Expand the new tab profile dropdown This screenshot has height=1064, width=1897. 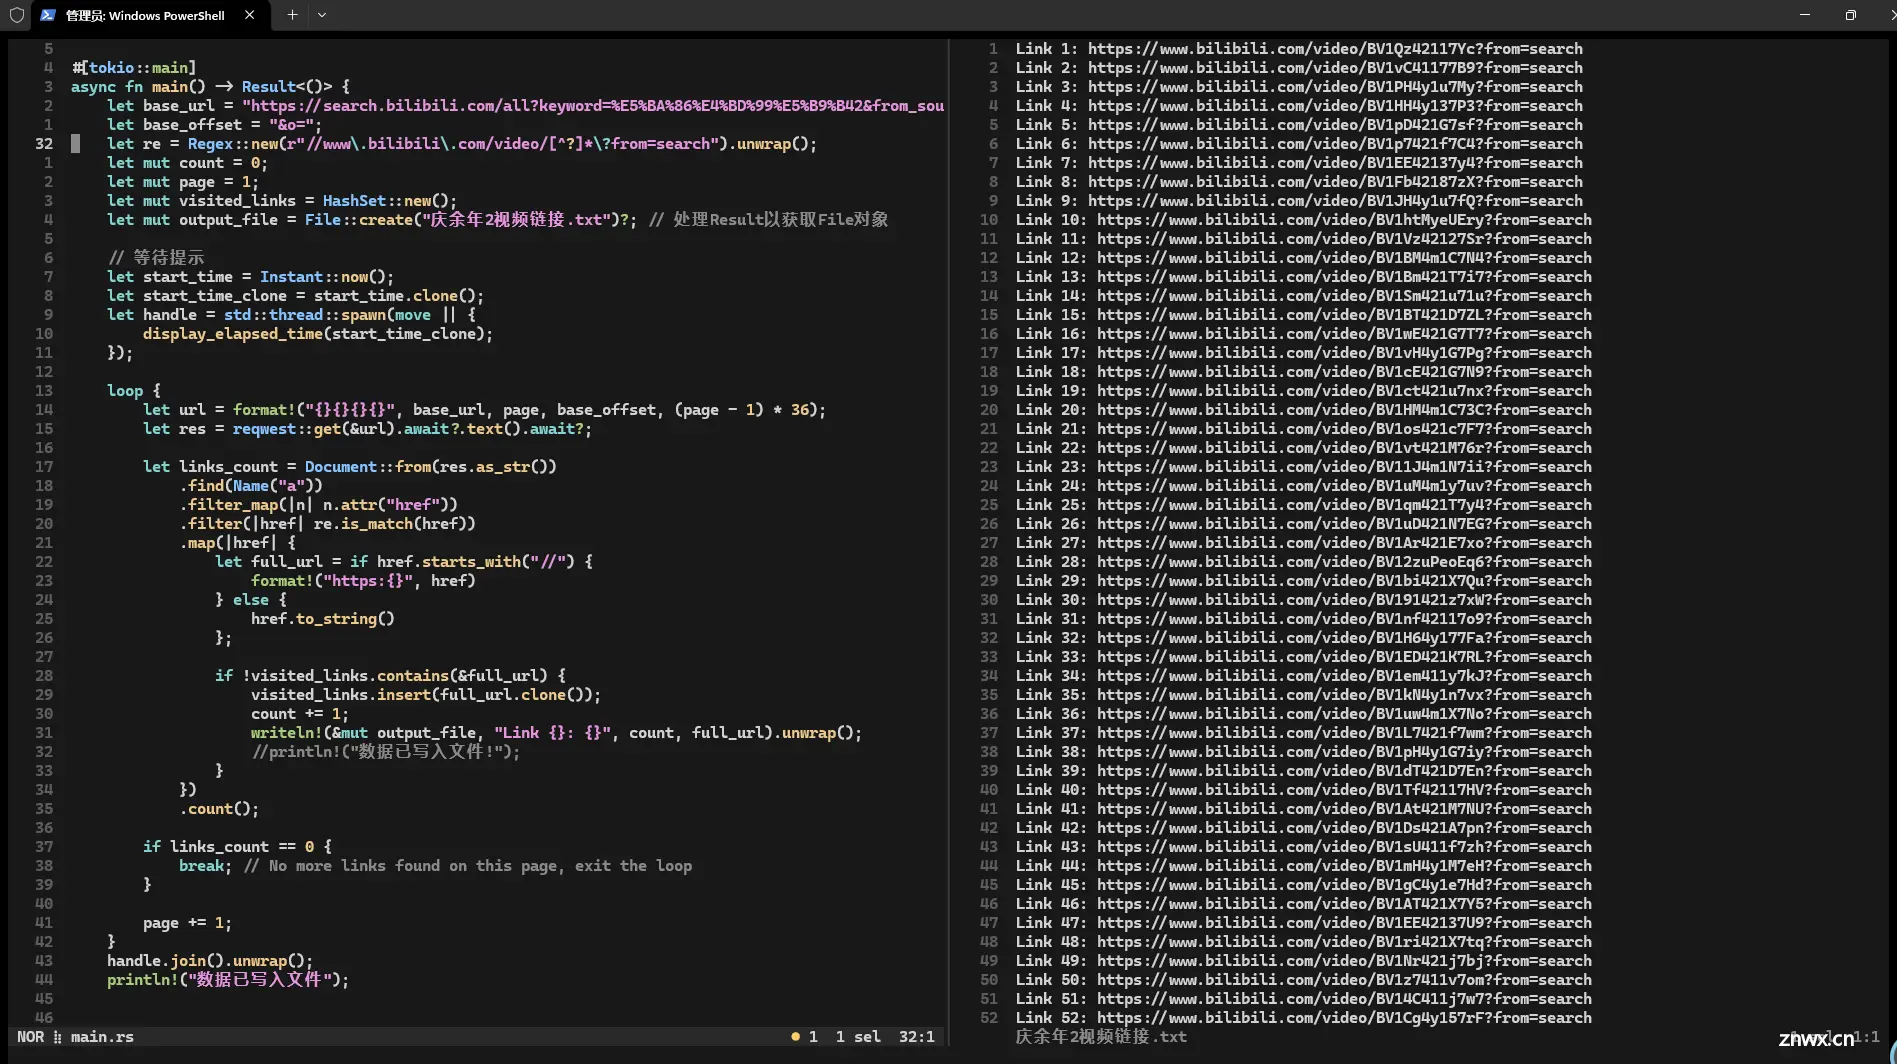[322, 15]
